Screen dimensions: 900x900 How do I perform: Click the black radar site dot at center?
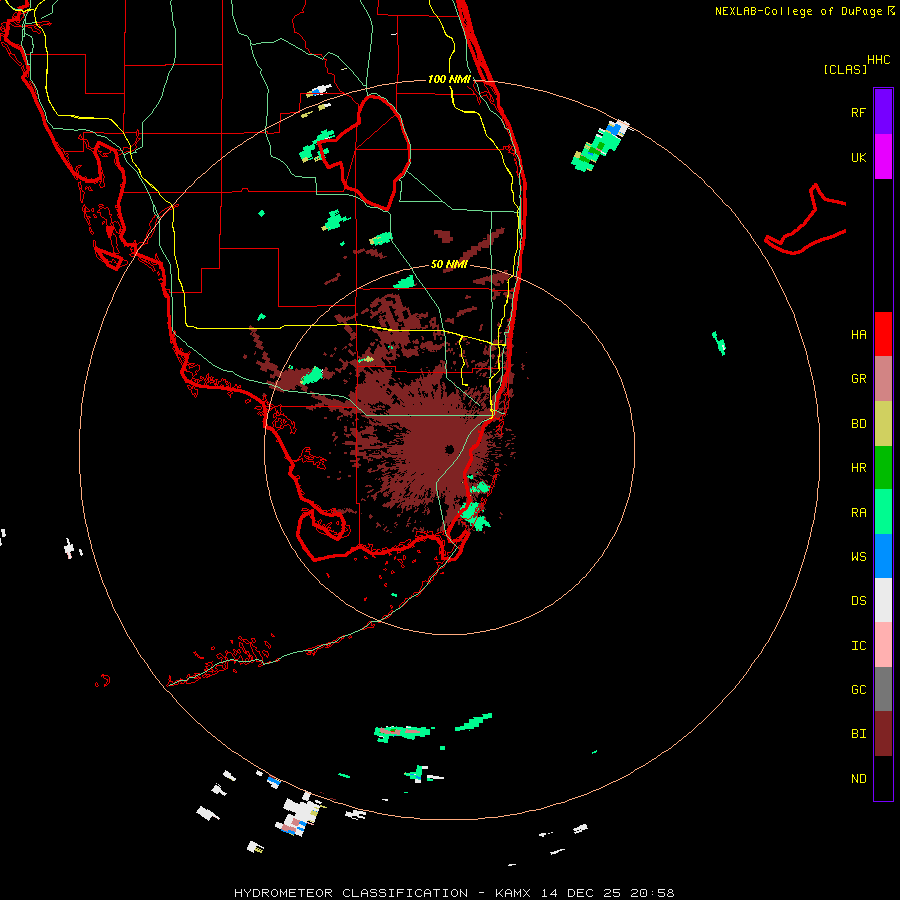click(449, 449)
